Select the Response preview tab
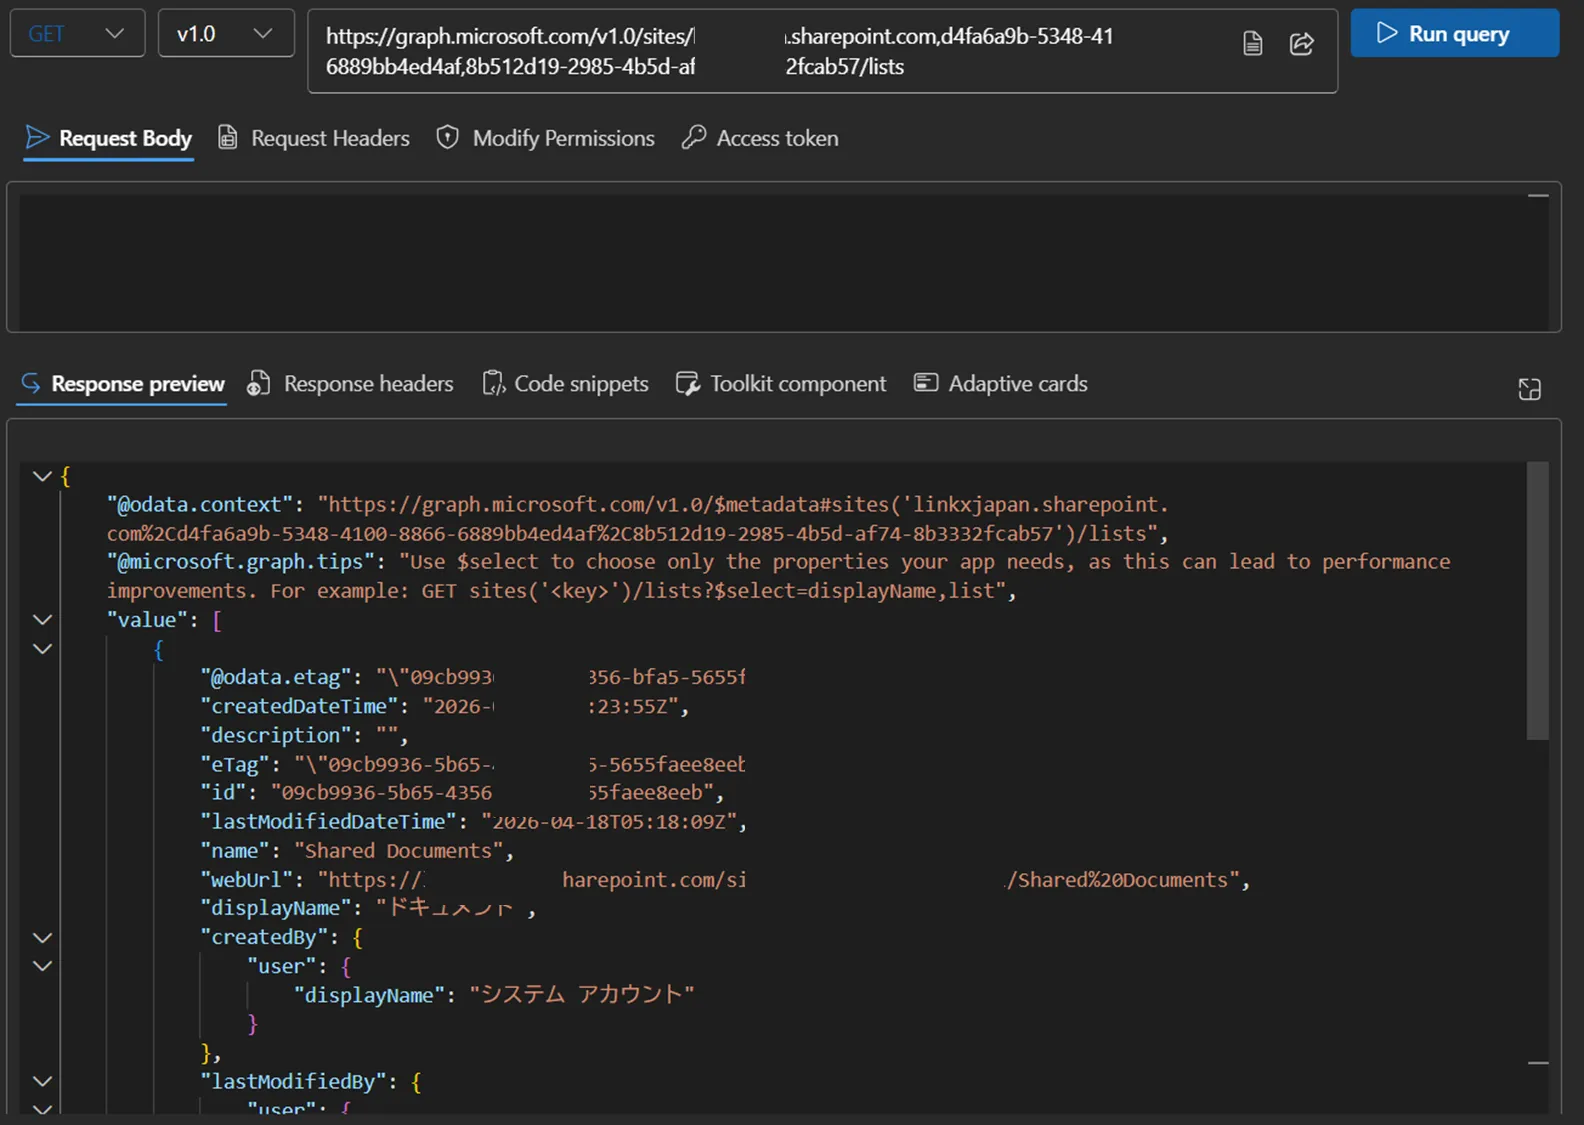The image size is (1584, 1125). point(122,384)
